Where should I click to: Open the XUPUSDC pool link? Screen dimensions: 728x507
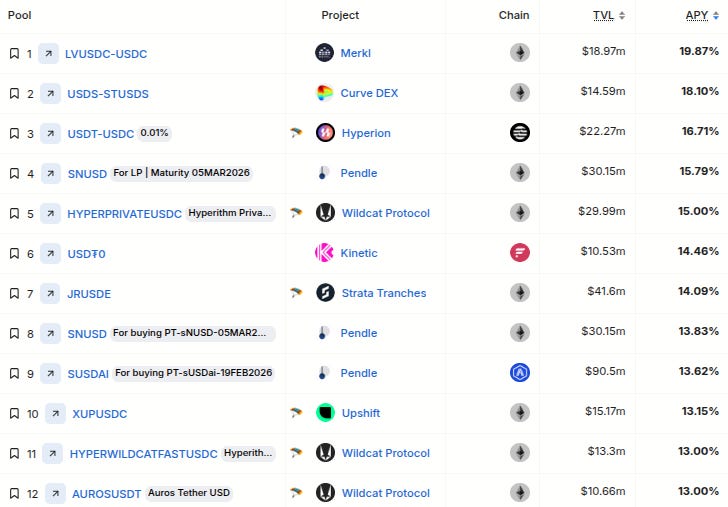coord(99,414)
